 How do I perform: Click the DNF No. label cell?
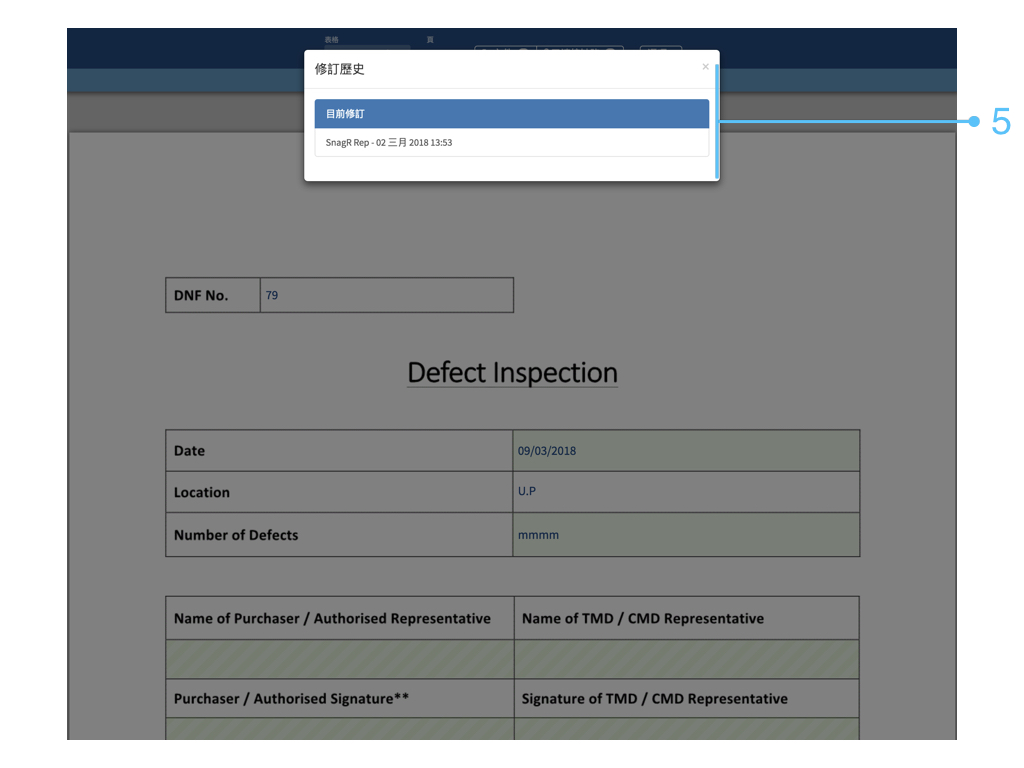[x=213, y=295]
